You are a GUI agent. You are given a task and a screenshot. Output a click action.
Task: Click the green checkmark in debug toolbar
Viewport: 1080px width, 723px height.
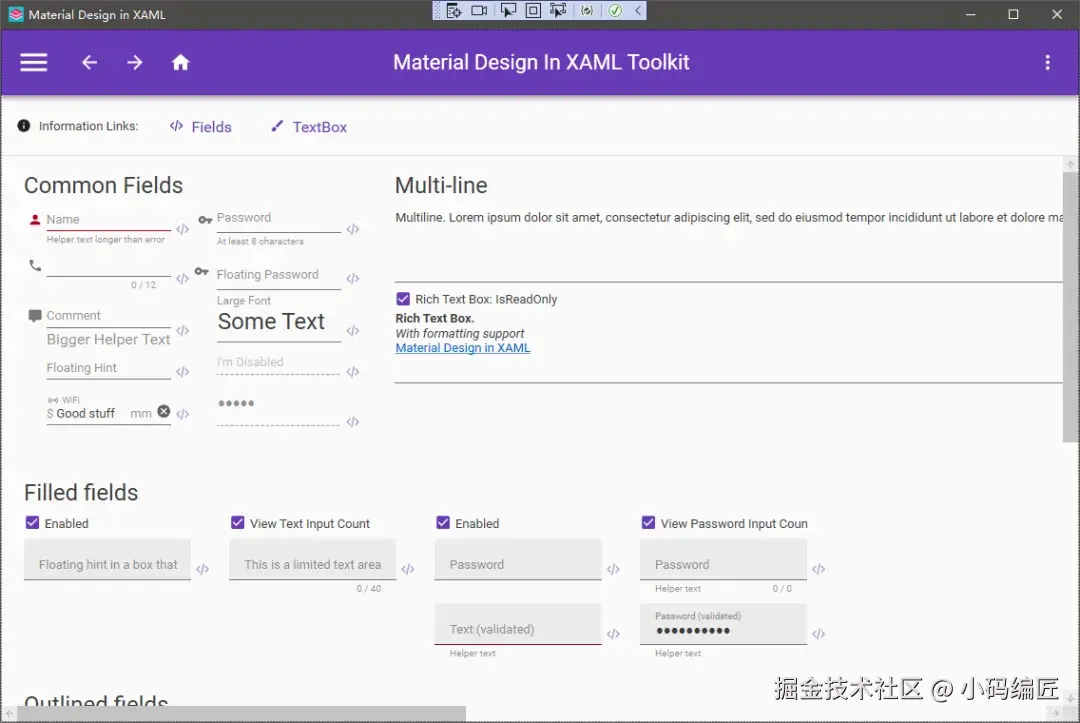click(x=615, y=10)
